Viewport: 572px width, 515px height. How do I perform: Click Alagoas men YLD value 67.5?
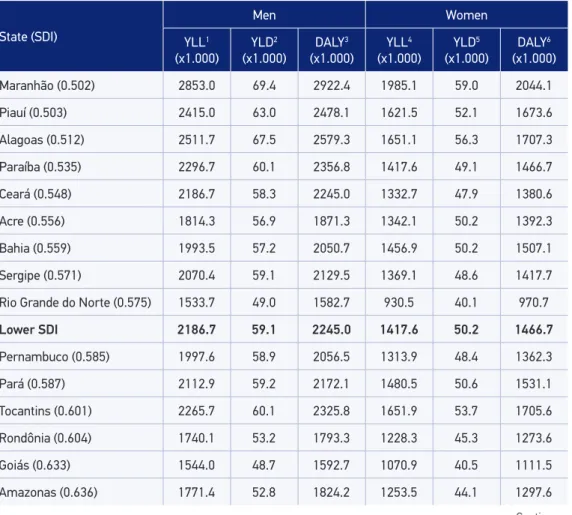point(264,140)
